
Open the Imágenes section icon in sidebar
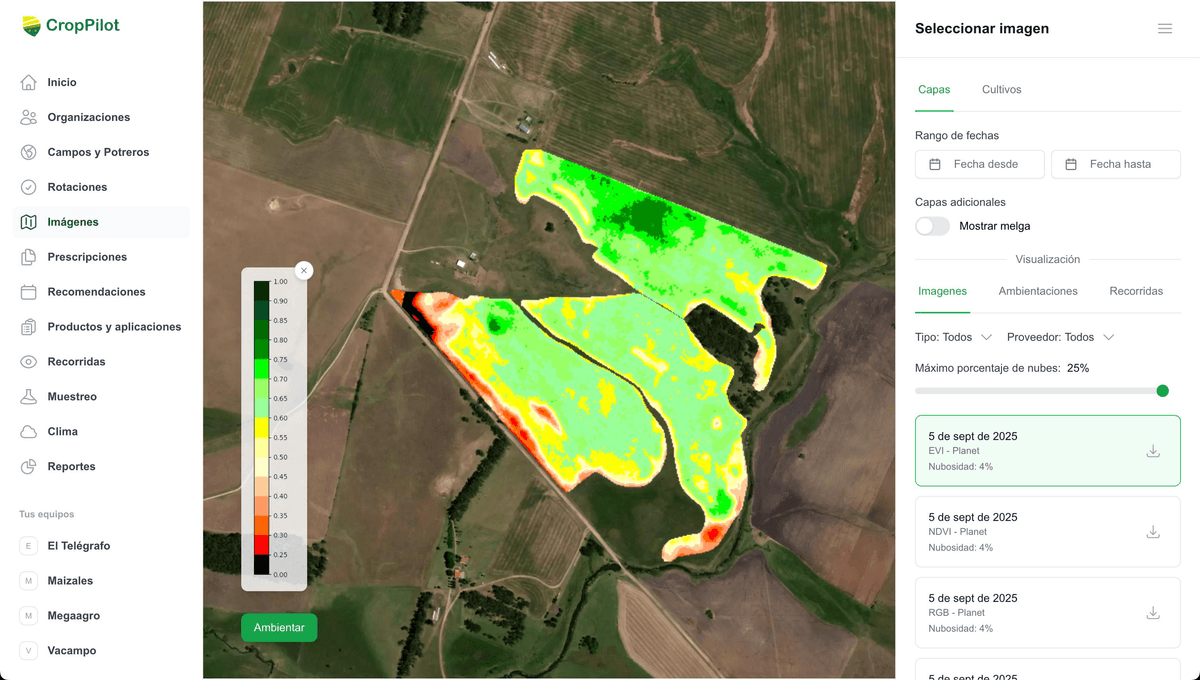click(x=27, y=222)
